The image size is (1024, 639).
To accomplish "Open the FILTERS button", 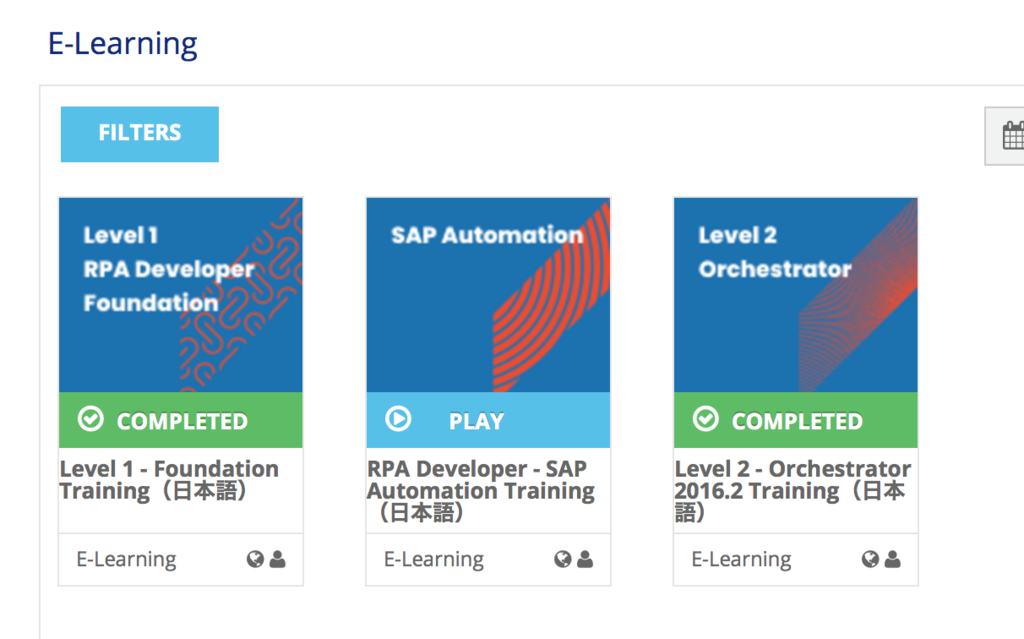I will tap(140, 134).
